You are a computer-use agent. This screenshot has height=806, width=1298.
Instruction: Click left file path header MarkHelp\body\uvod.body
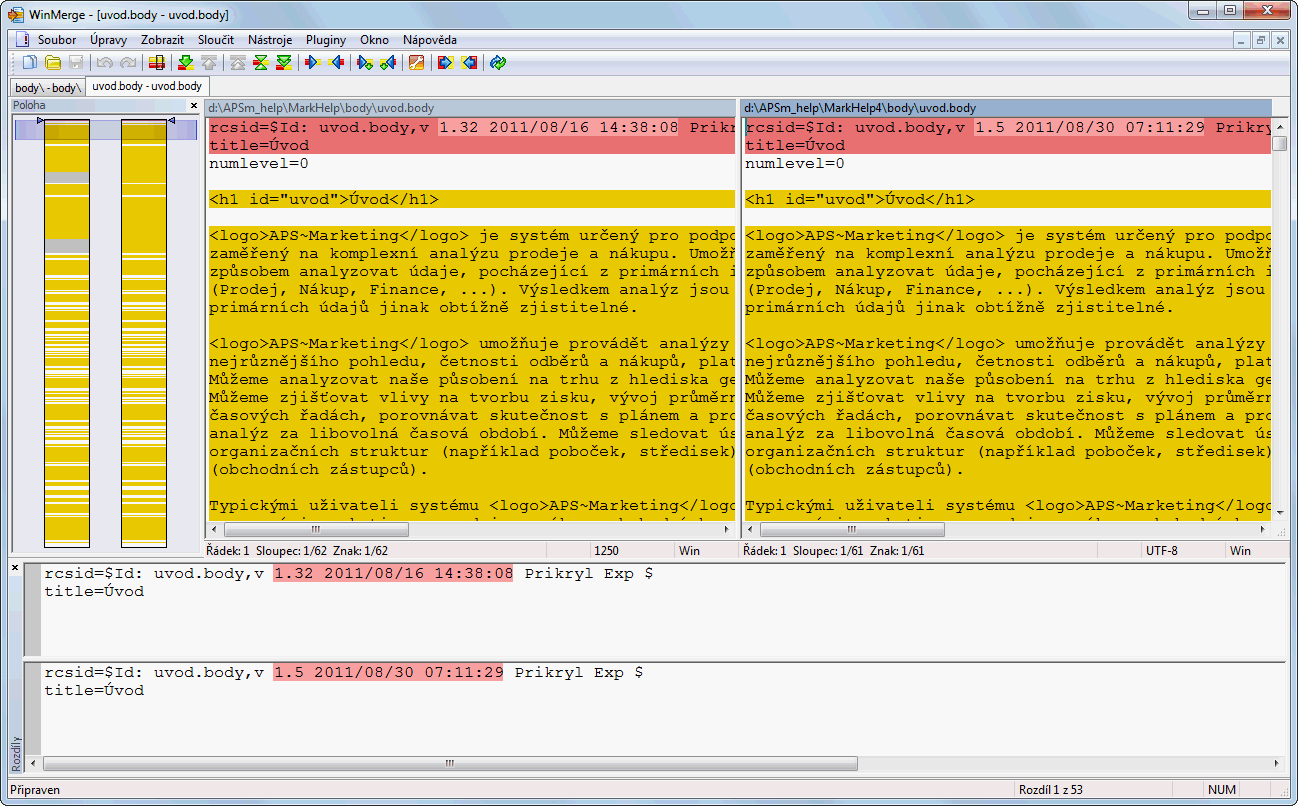pyautogui.click(x=471, y=107)
